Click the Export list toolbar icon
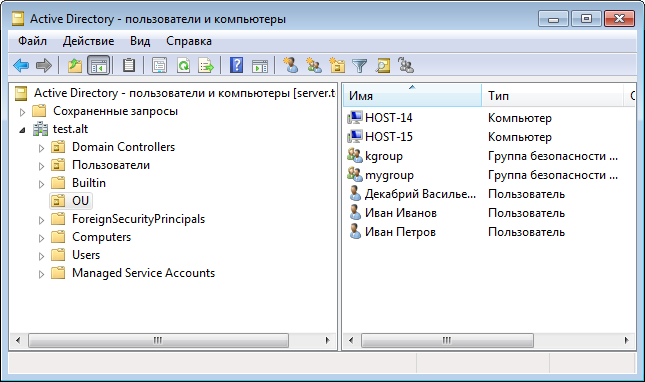The image size is (645, 382). click(x=206, y=65)
